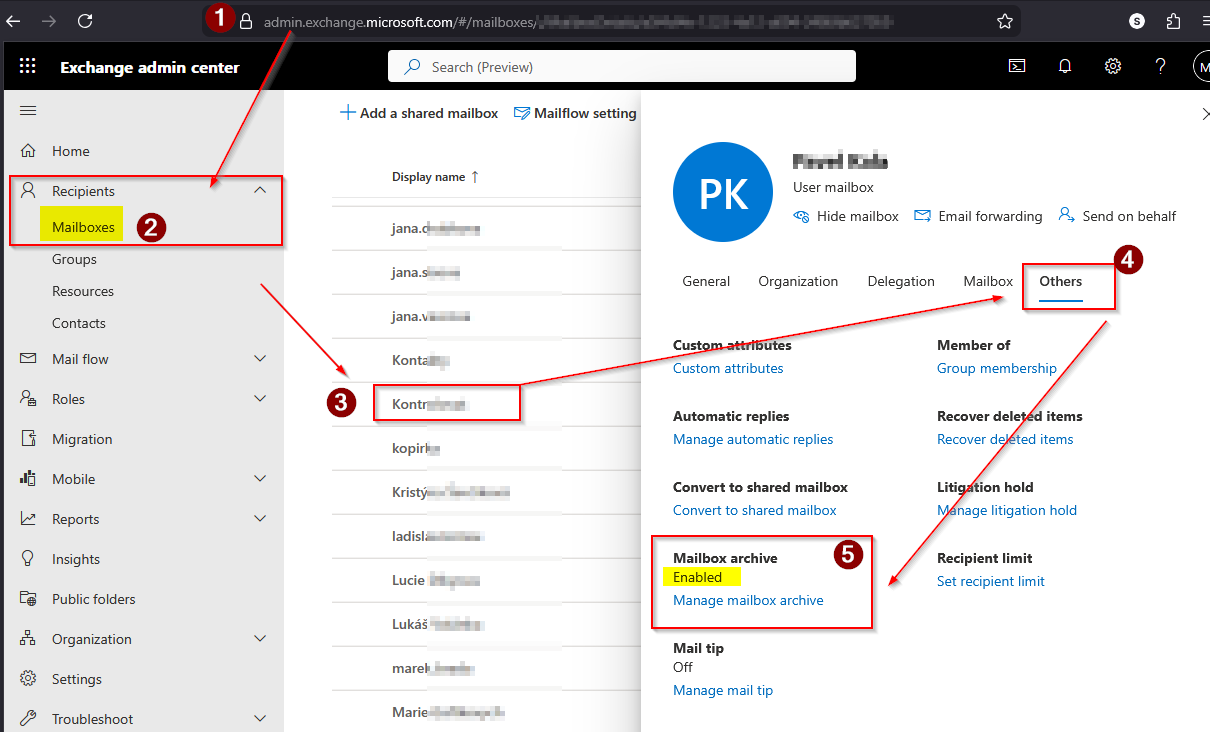The height and width of the screenshot is (732, 1210).
Task: Expand the Mail flow section
Action: coord(260,359)
